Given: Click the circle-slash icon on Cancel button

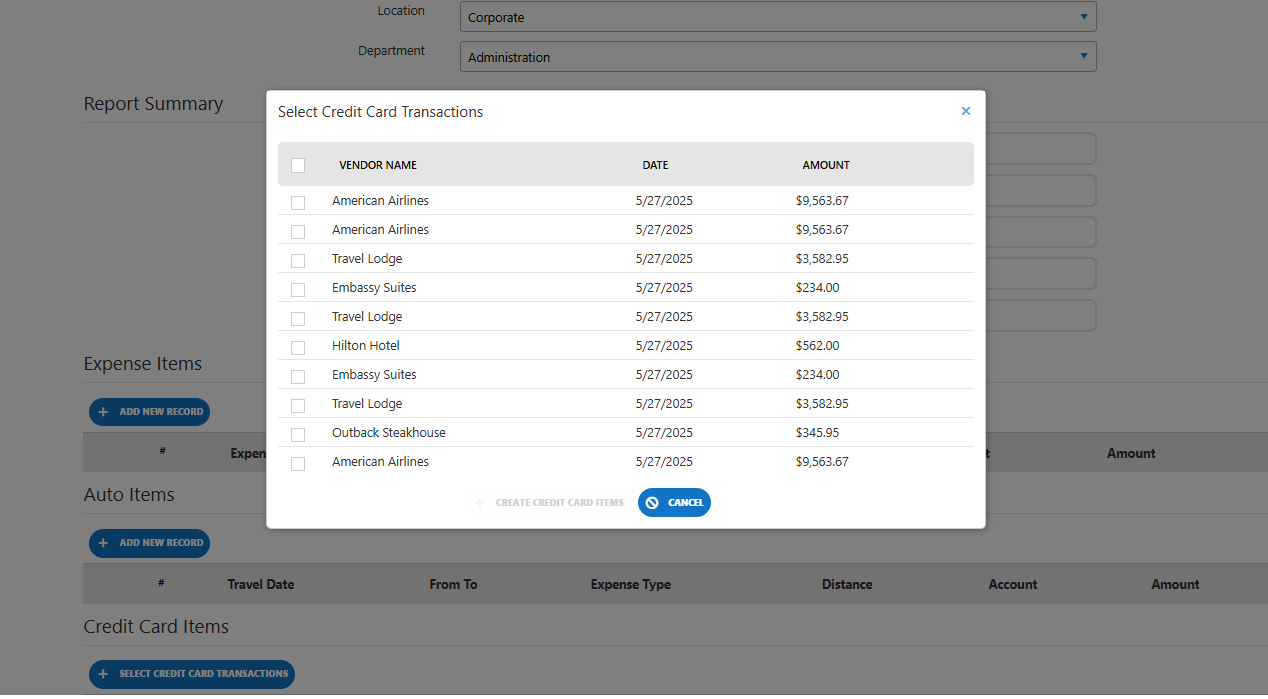Looking at the screenshot, I should (x=652, y=503).
